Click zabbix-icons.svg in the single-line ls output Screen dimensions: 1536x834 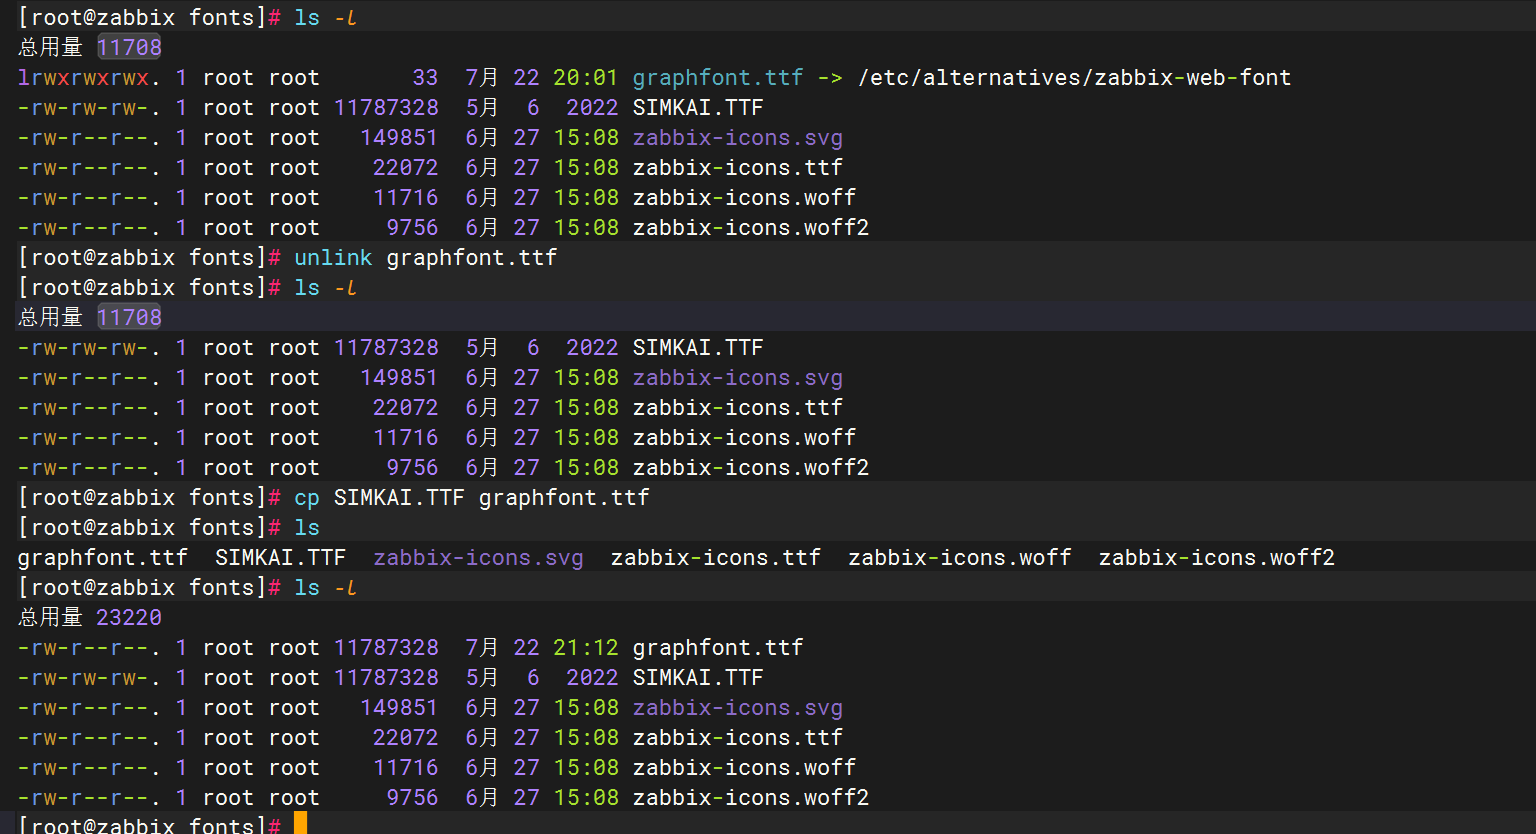point(478,558)
